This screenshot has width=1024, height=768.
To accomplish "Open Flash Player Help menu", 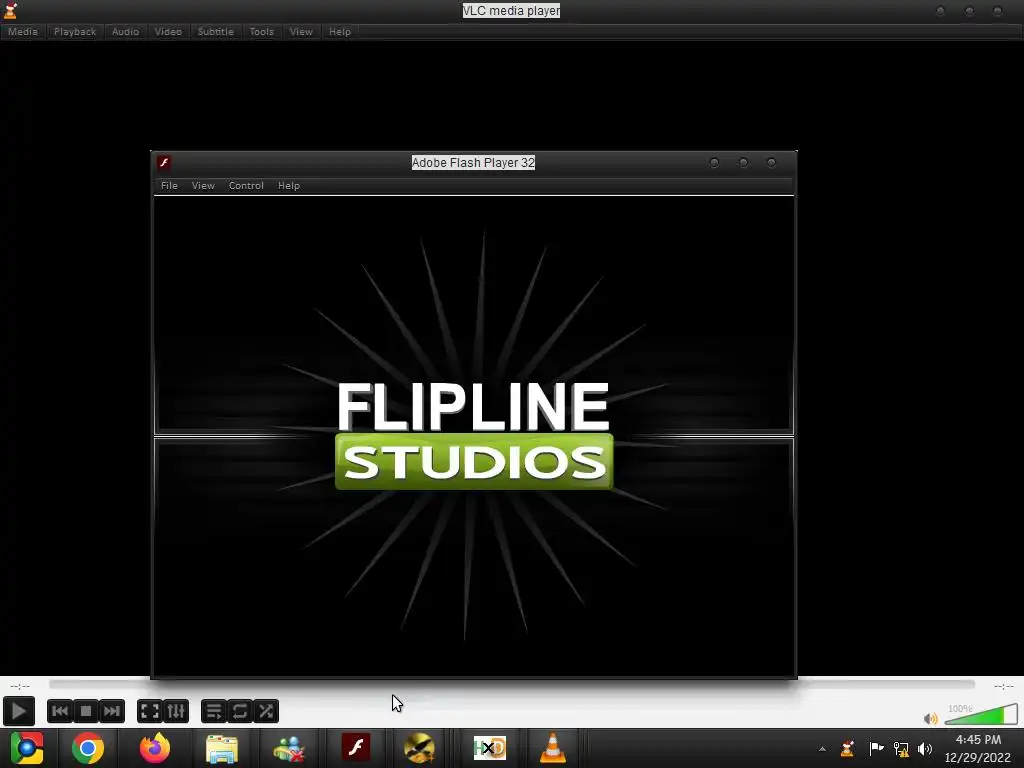I will click(289, 185).
